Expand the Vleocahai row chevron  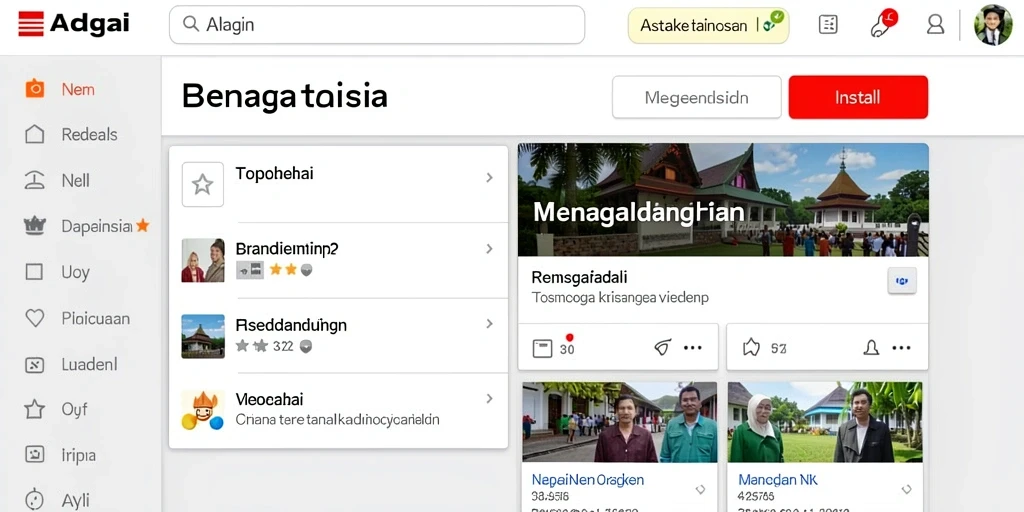point(489,398)
